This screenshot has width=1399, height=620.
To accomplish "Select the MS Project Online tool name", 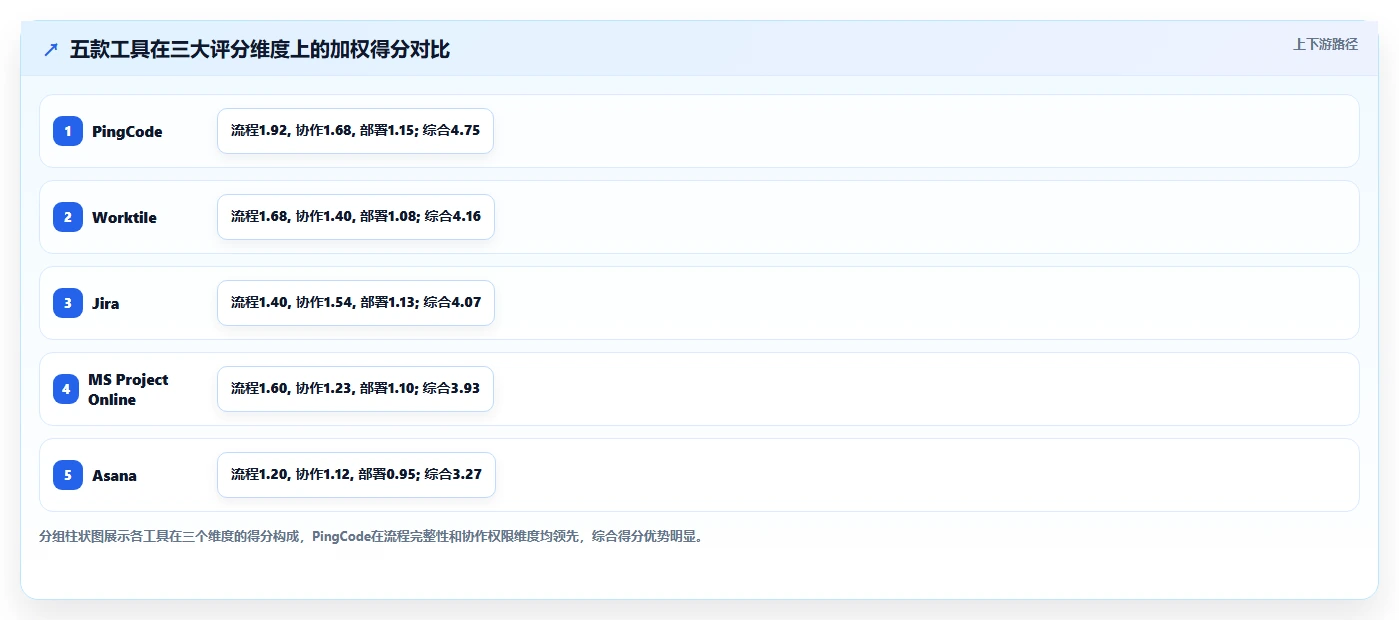I will [128, 389].
